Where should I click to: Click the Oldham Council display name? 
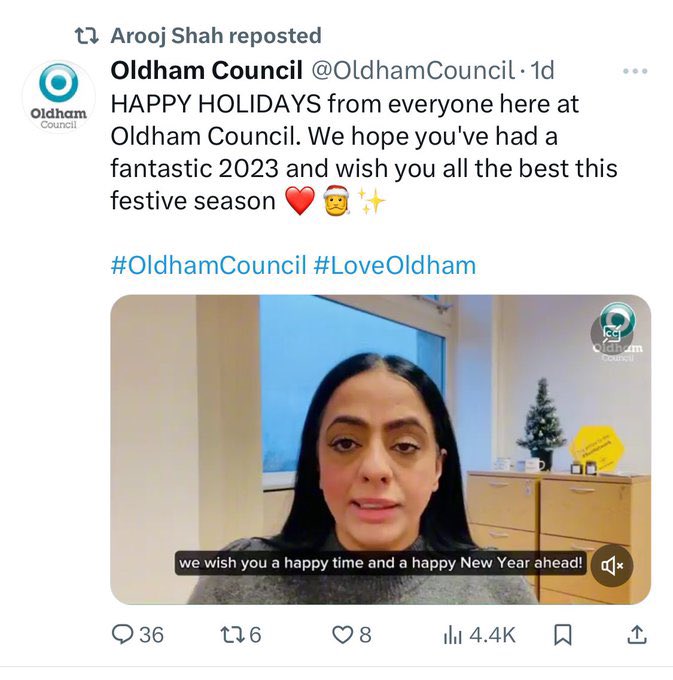click(206, 71)
